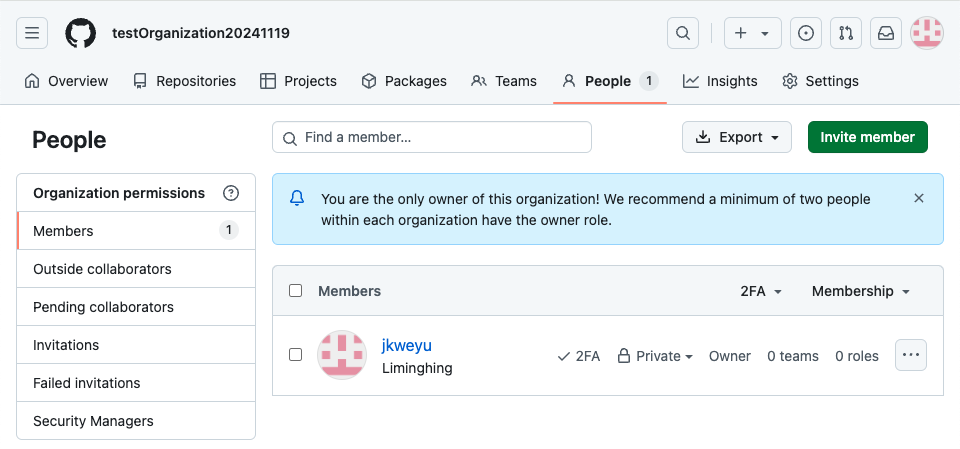Switch to the Insights tab
The height and width of the screenshot is (449, 960).
pyautogui.click(x=720, y=81)
